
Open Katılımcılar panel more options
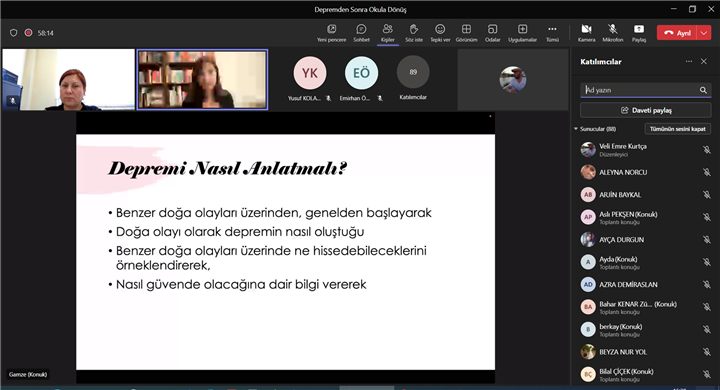click(689, 61)
